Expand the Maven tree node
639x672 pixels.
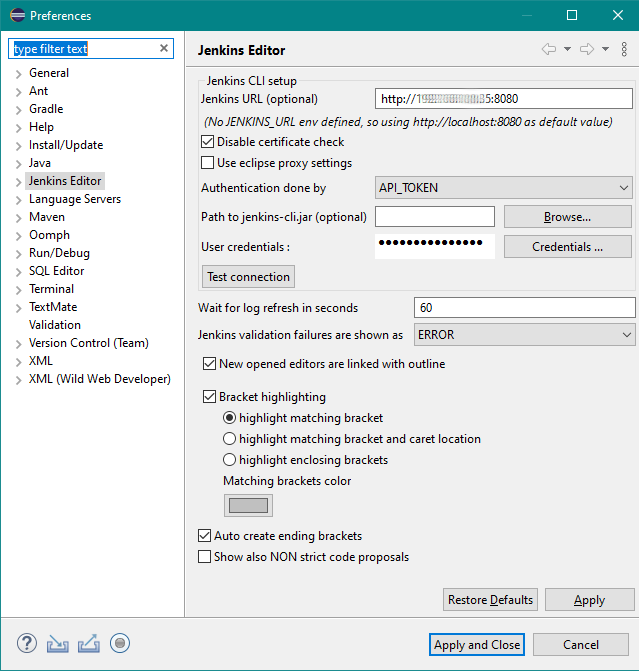pyautogui.click(x=18, y=218)
